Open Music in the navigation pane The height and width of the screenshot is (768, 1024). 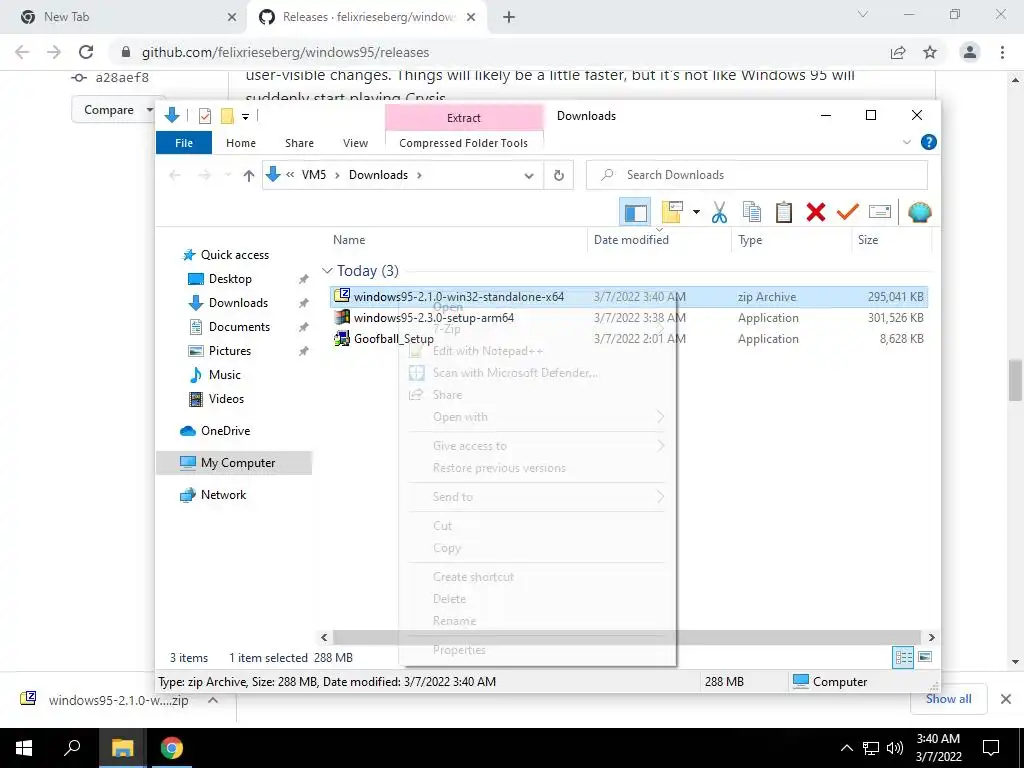[x=225, y=375]
